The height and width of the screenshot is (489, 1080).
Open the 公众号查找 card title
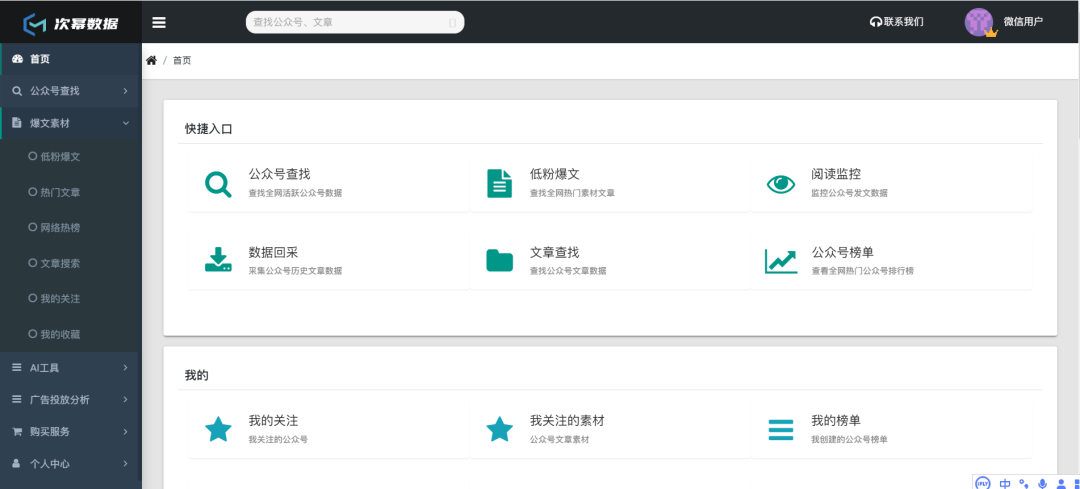coord(280,174)
